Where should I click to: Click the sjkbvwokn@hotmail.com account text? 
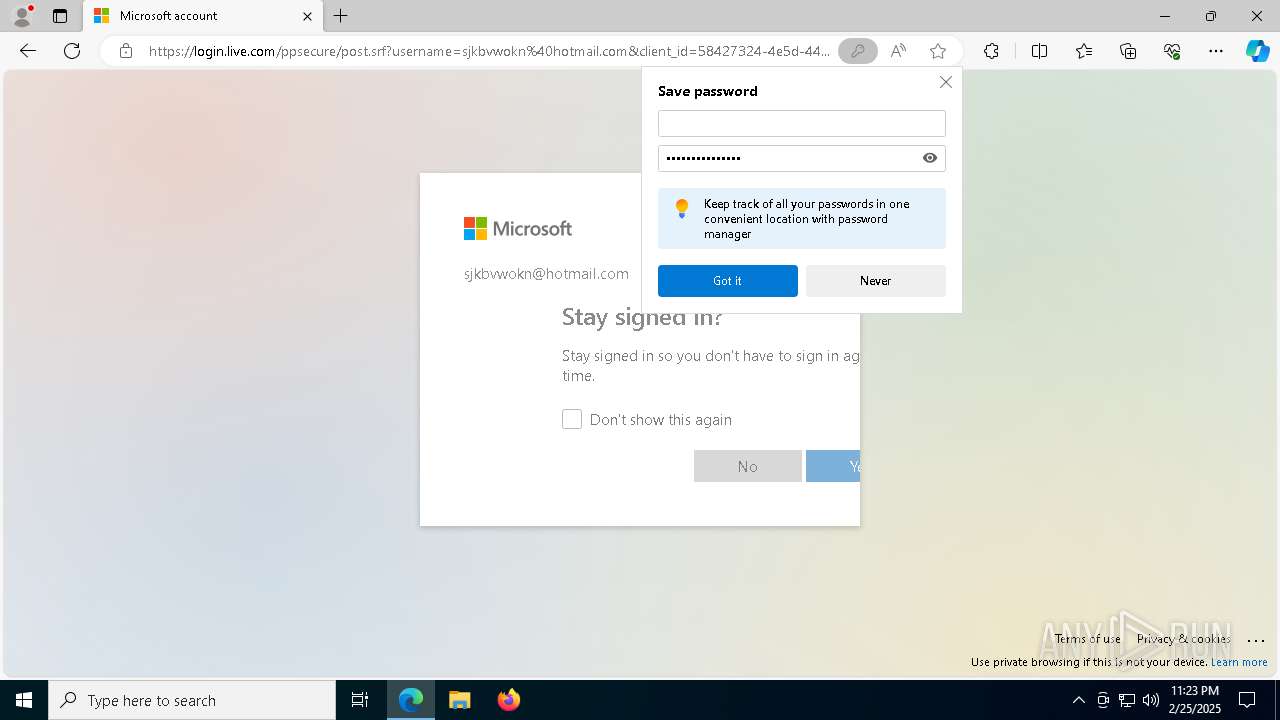[546, 274]
